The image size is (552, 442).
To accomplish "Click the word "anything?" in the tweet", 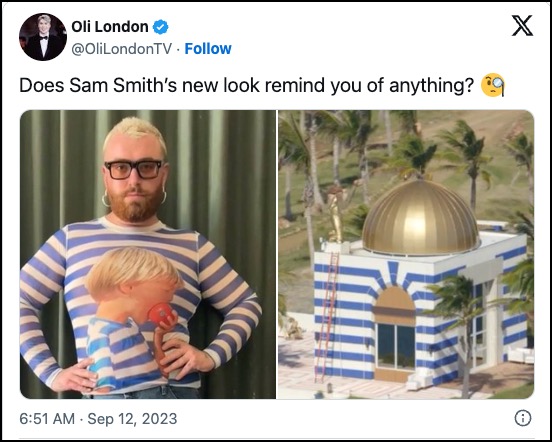I will click(432, 86).
